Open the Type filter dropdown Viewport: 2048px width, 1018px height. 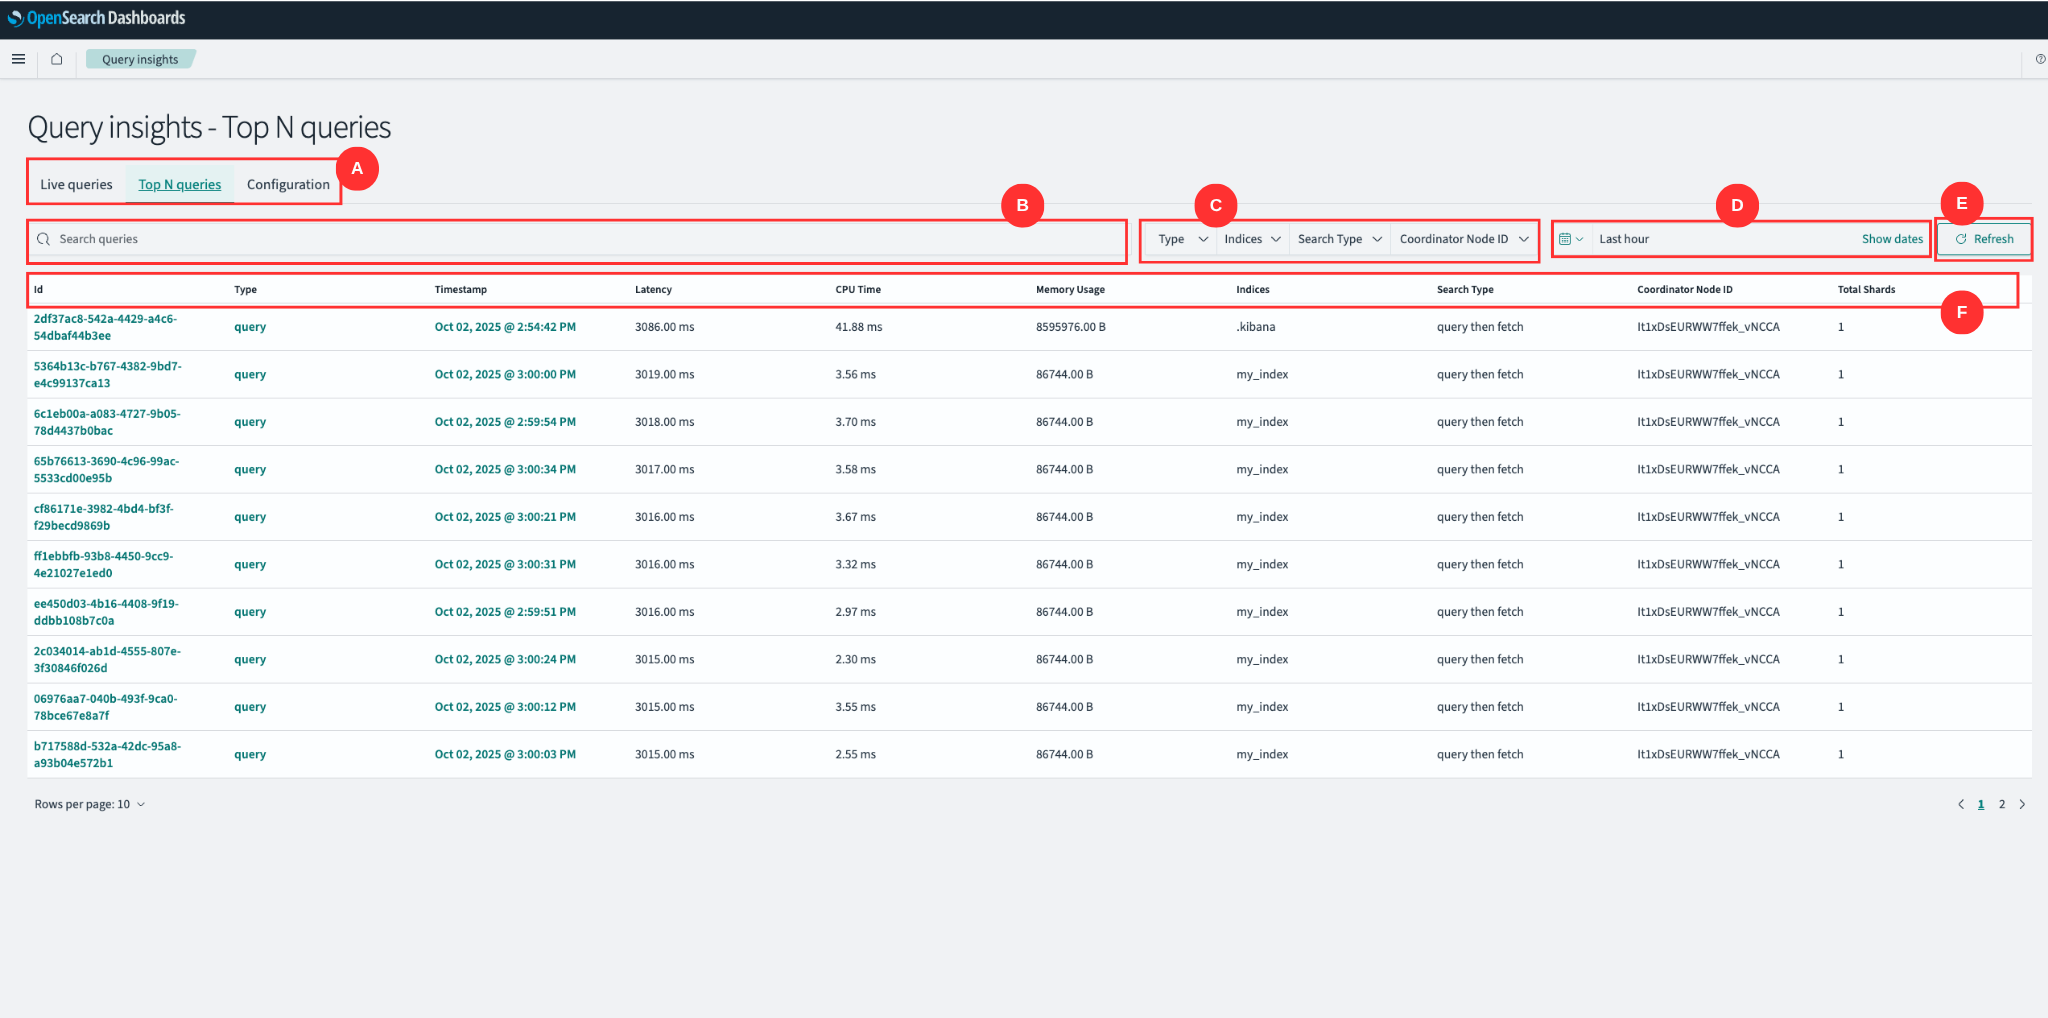point(1180,239)
